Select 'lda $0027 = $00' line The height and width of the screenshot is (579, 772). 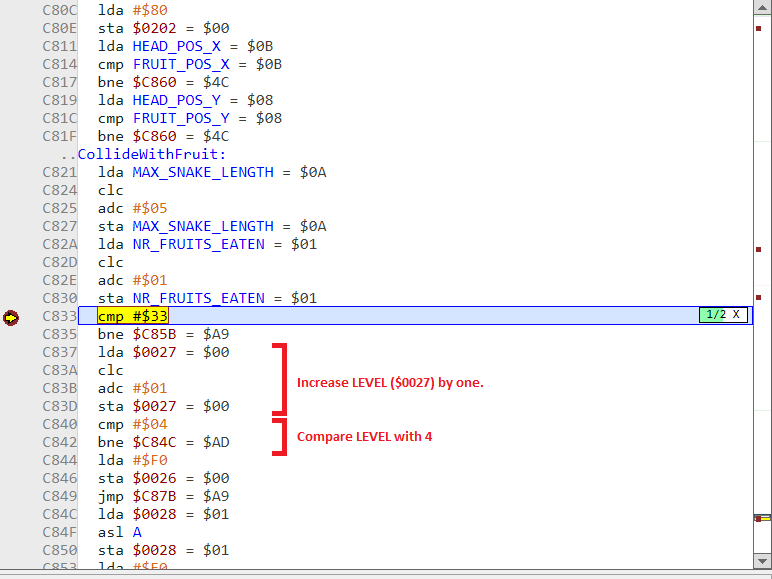(163, 353)
